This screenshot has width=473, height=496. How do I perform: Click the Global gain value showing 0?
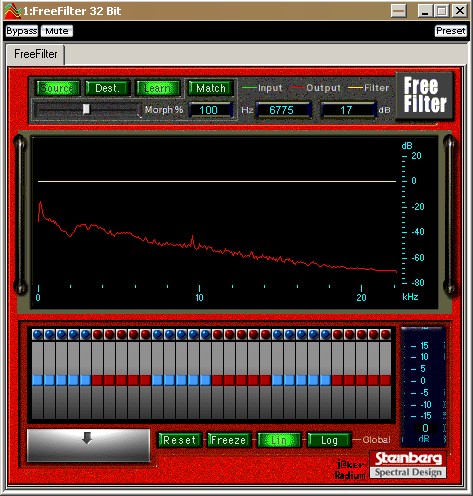pos(425,428)
